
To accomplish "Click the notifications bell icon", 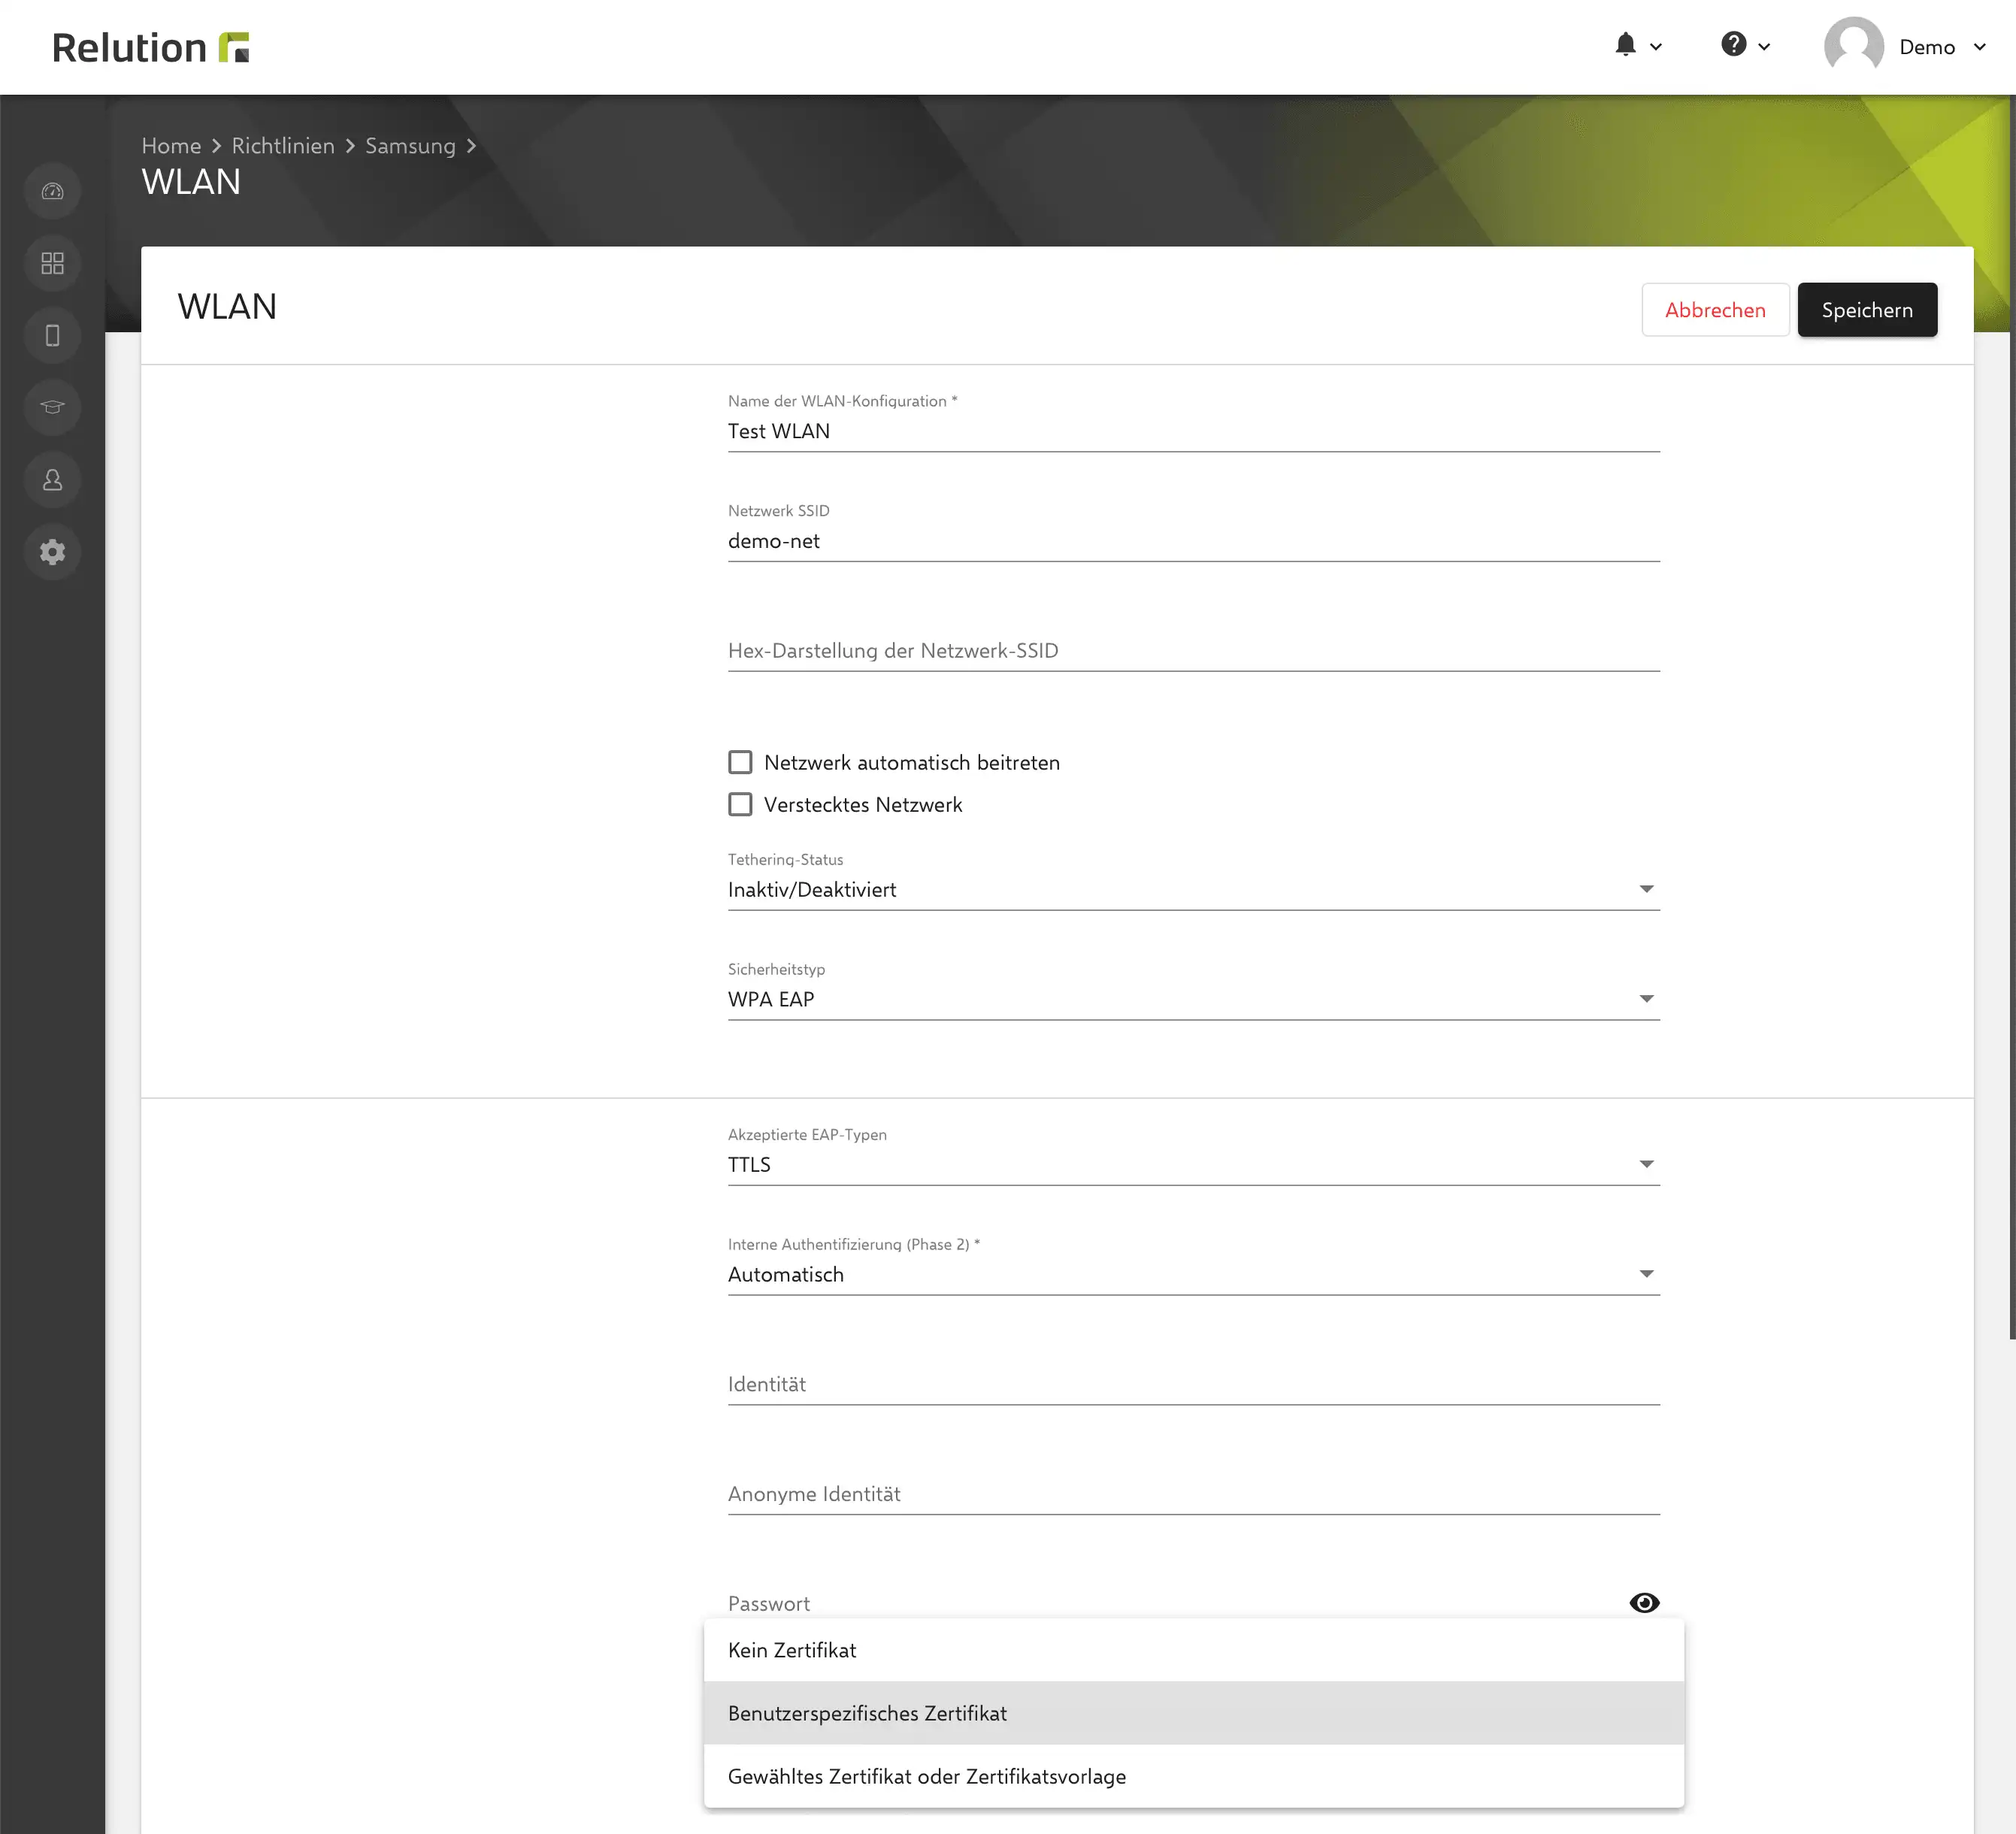I will 1626,45.
